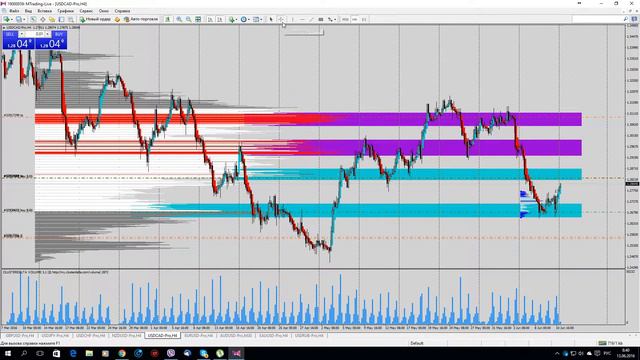Collapse the one-click trading panel arrow

pos(4,28)
